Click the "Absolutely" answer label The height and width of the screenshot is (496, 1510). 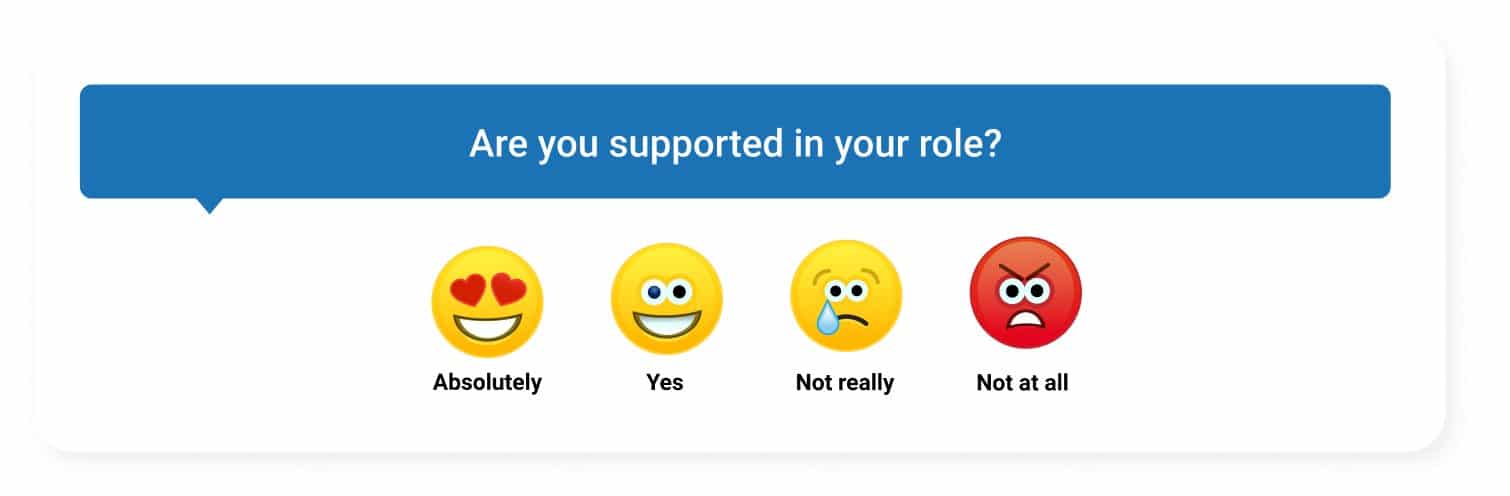[487, 382]
